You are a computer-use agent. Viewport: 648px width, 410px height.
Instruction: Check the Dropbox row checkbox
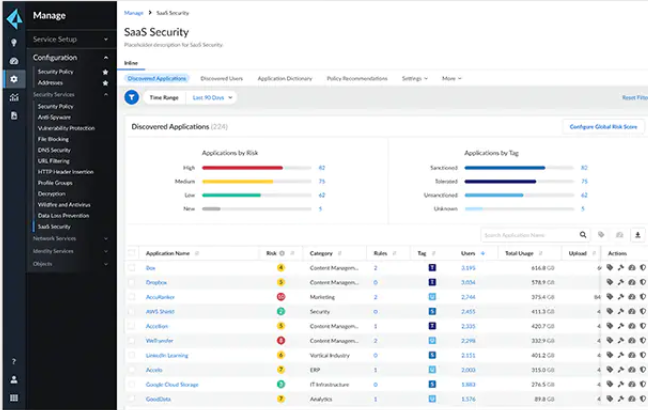tap(132, 282)
